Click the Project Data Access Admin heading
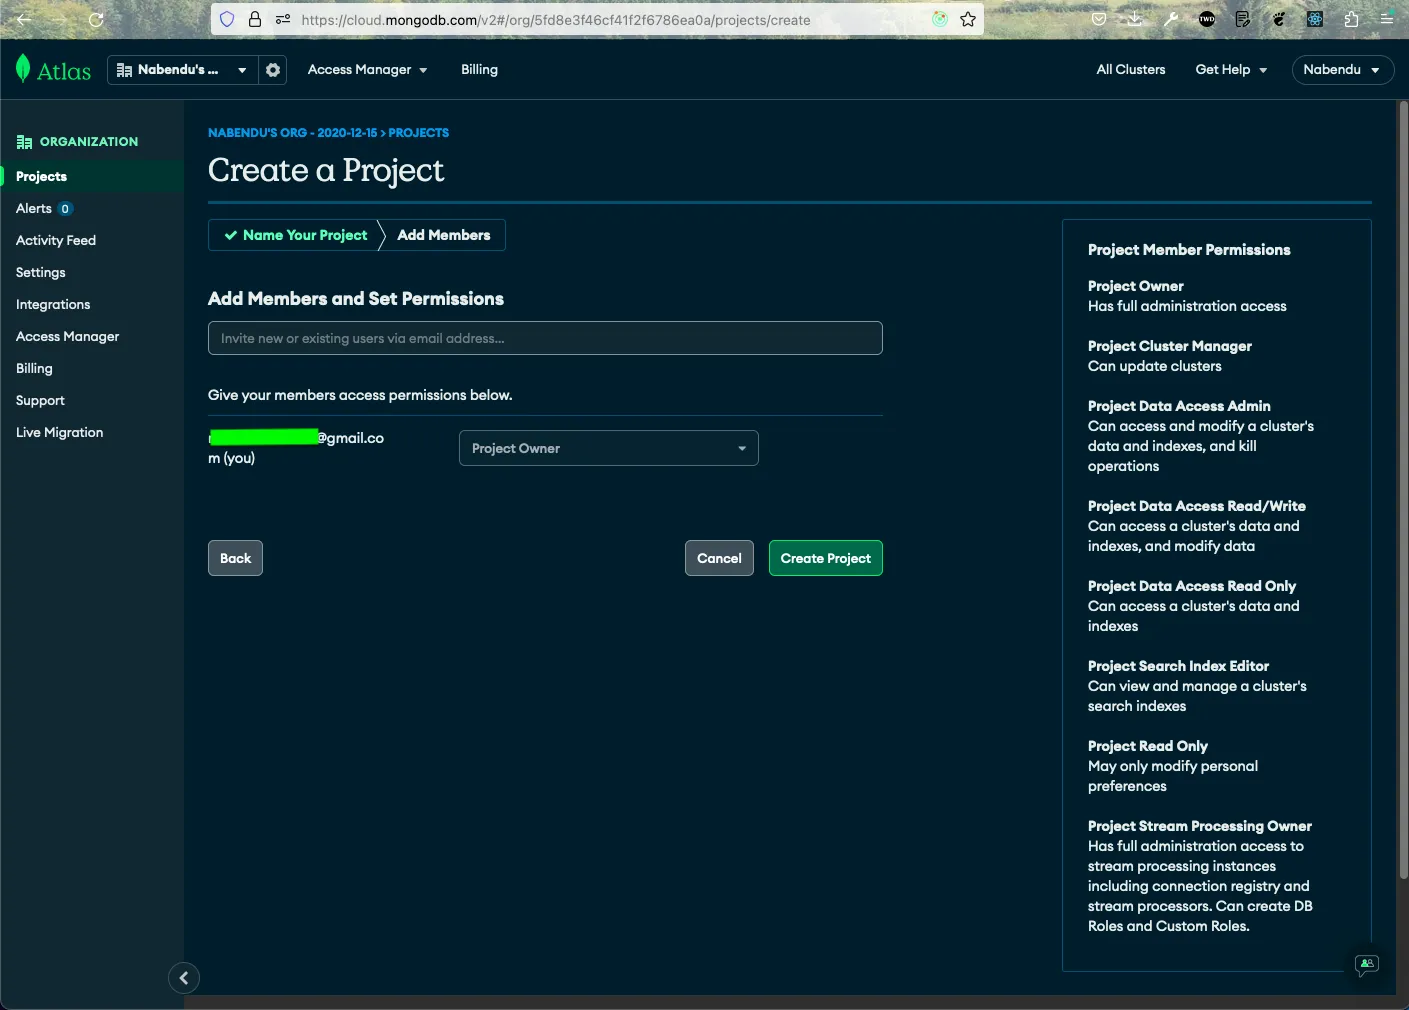The image size is (1409, 1010). [1179, 406]
